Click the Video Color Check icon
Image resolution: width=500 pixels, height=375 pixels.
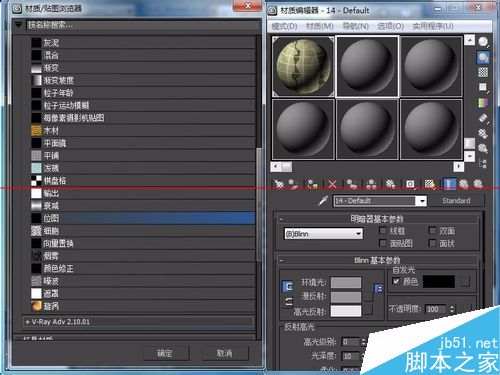(483, 102)
